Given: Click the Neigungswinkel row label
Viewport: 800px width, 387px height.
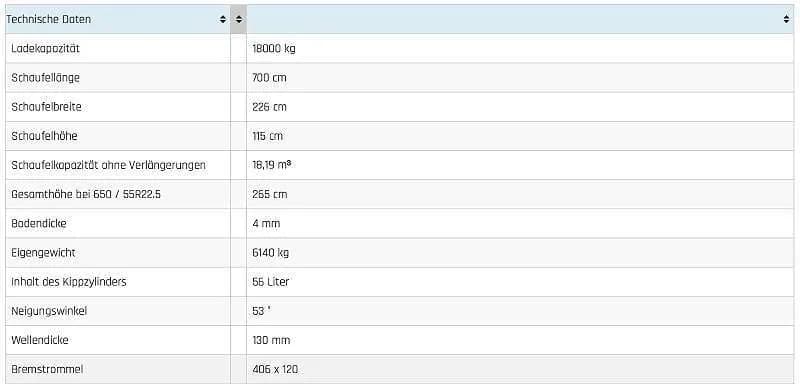Looking at the screenshot, I should (49, 311).
